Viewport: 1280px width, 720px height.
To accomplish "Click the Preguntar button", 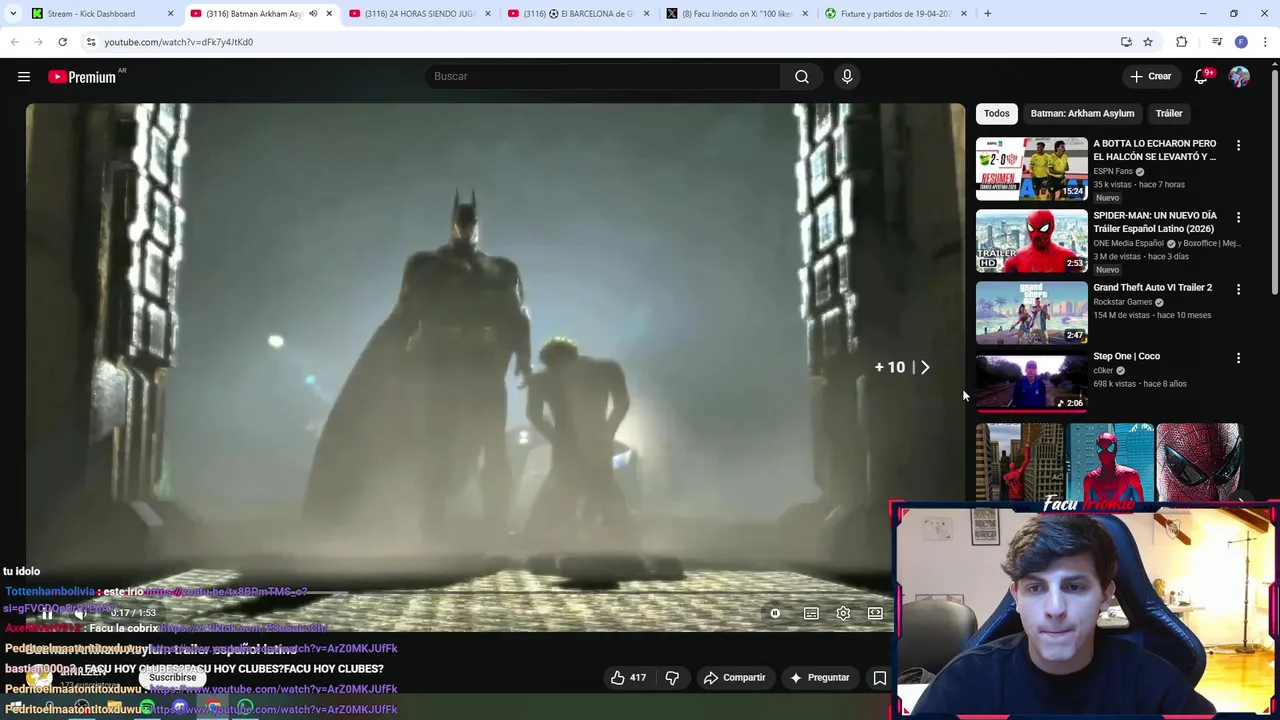I will click(820, 678).
